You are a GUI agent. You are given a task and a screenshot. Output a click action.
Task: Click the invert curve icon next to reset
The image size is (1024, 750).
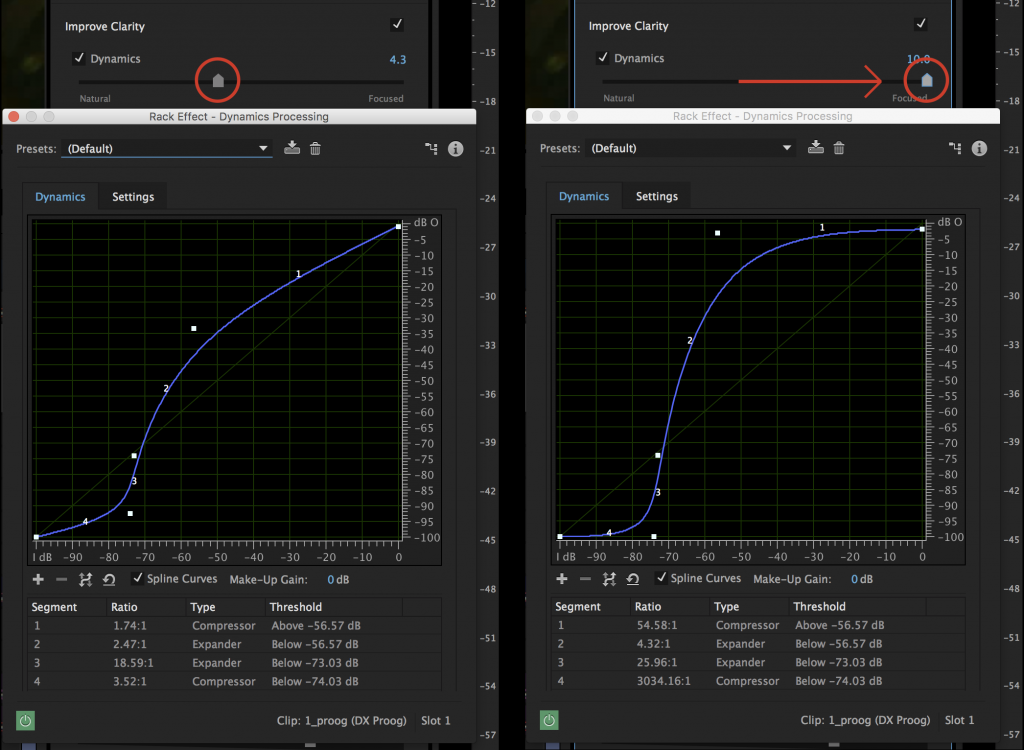point(85,579)
